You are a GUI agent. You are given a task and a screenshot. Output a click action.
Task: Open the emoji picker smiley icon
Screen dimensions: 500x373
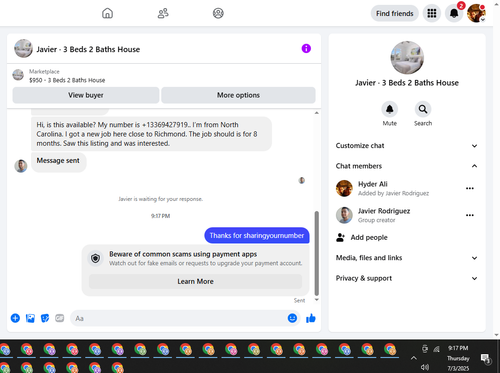click(292, 318)
